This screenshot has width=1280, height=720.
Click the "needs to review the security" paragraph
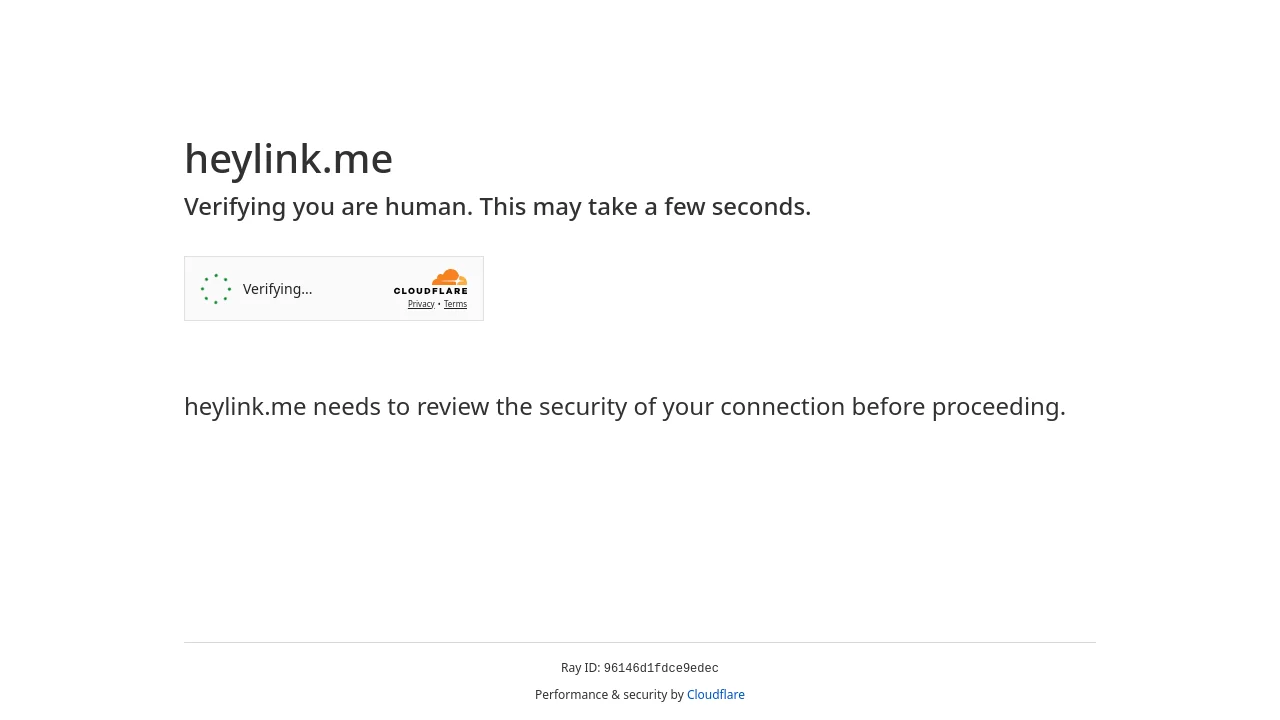(x=625, y=407)
